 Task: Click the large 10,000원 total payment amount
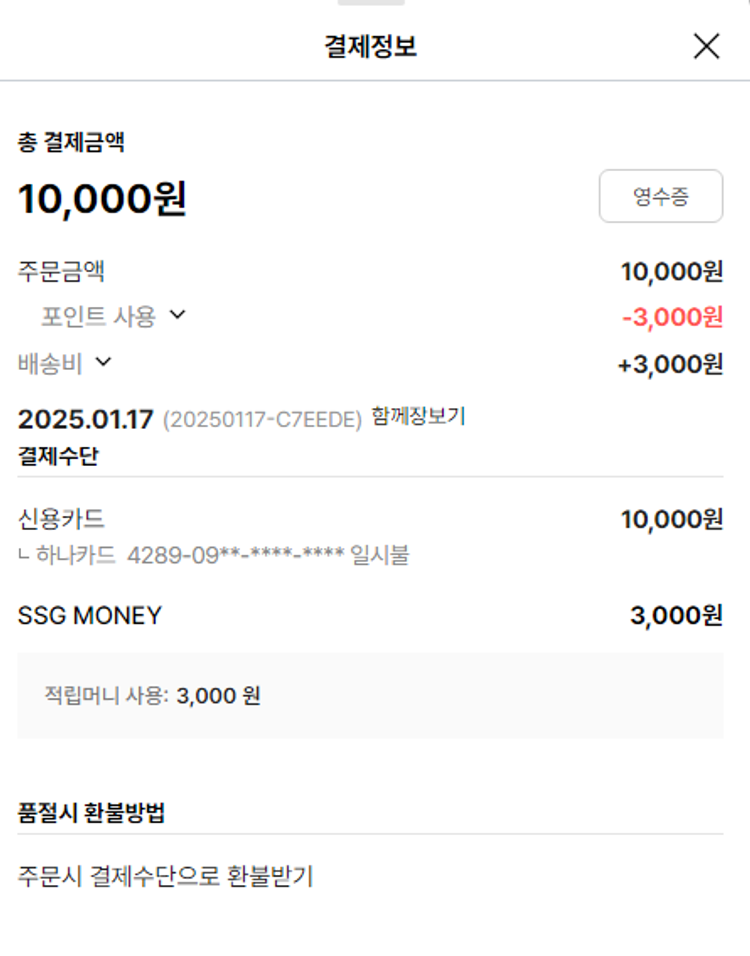point(102,199)
